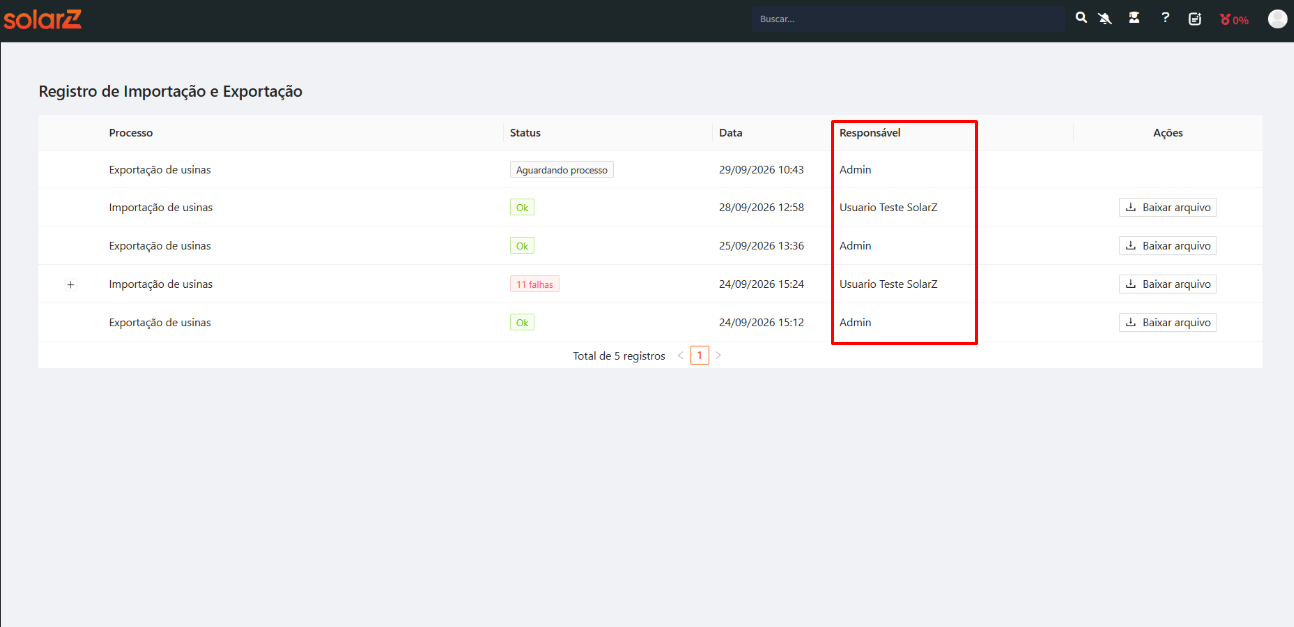Click Ok status of 24/09/2026 15:12 row
Image resolution: width=1294 pixels, height=627 pixels.
coord(522,323)
